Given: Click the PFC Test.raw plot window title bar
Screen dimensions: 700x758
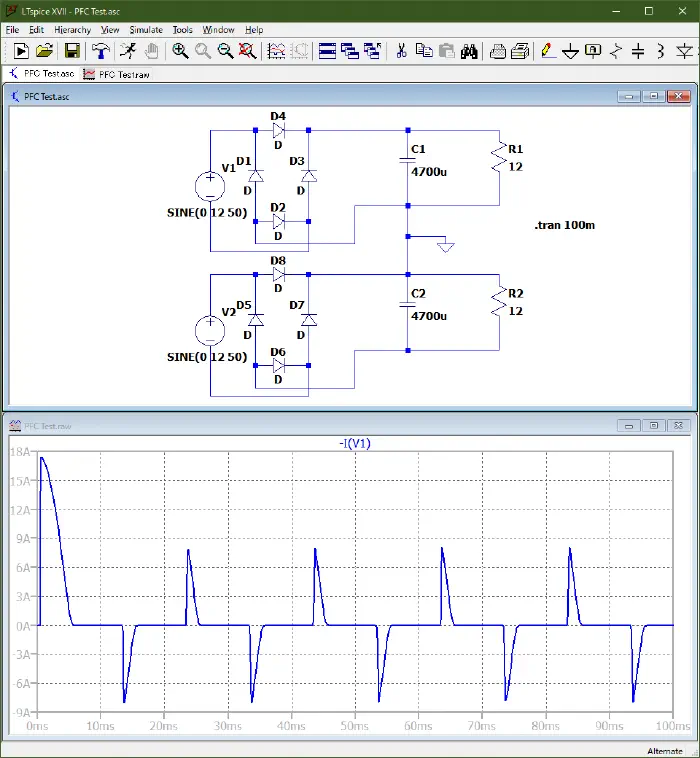Looking at the screenshot, I should (300, 425).
